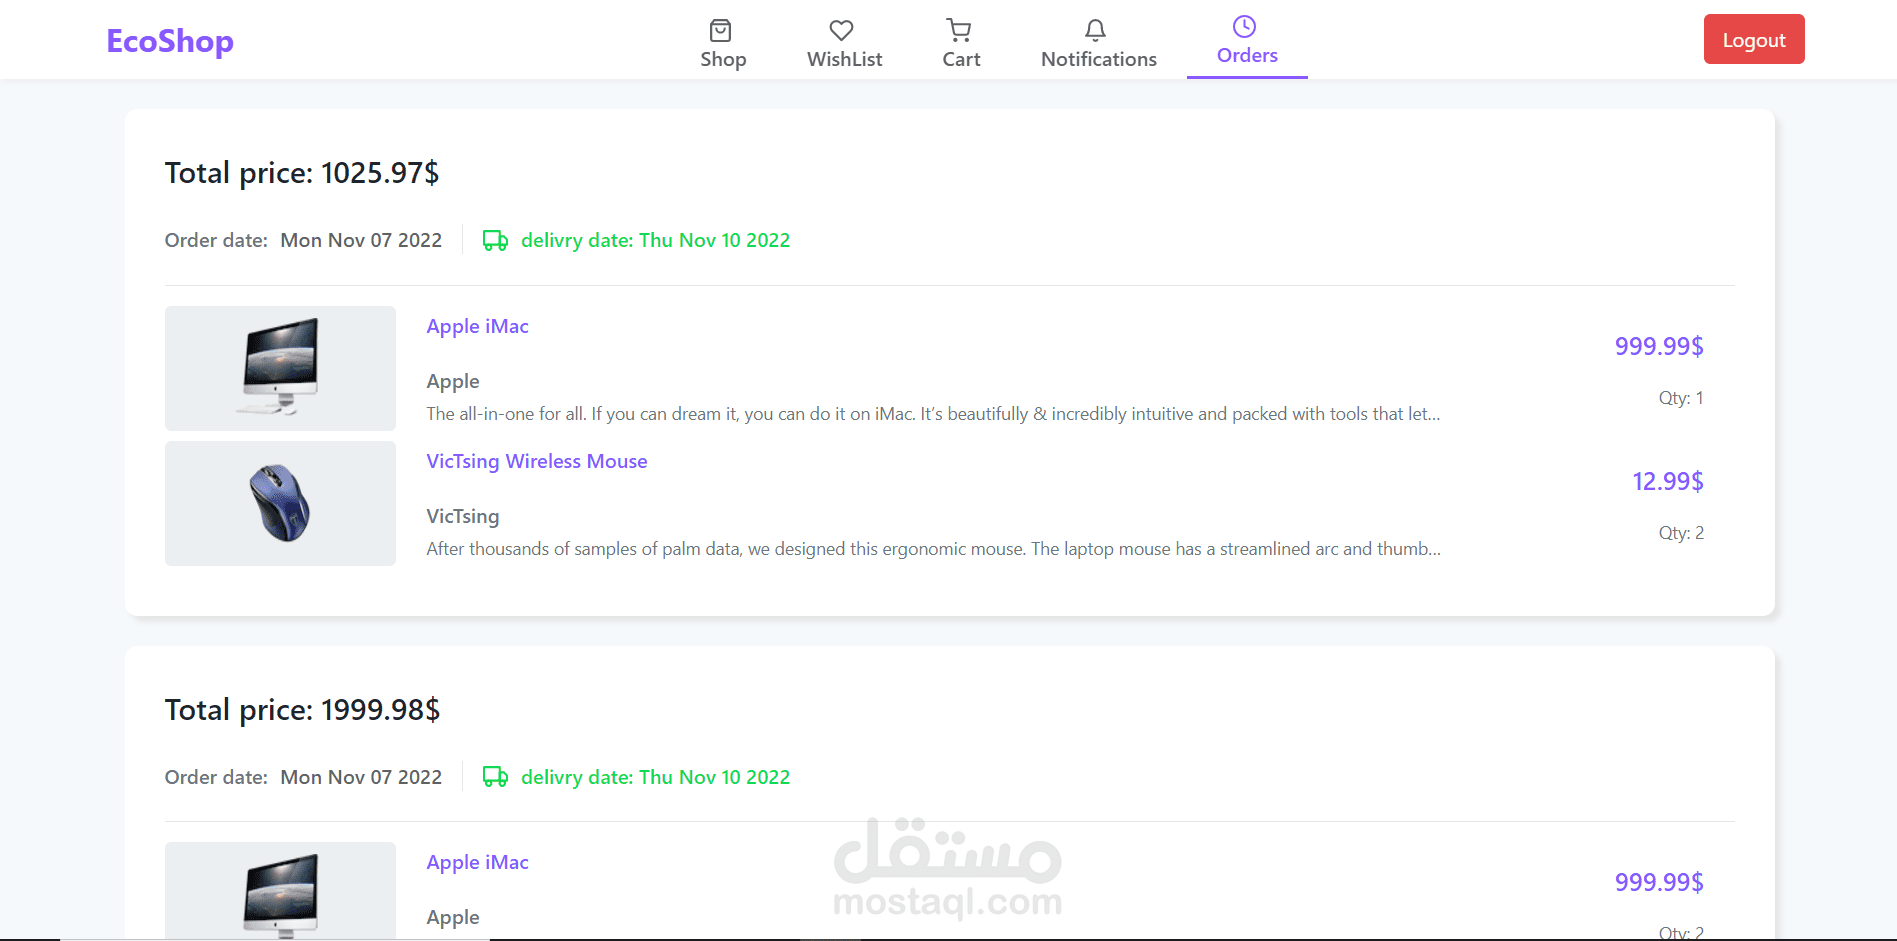Click 'Apple' brand name in first order
This screenshot has width=1897, height=941.
pyautogui.click(x=453, y=381)
